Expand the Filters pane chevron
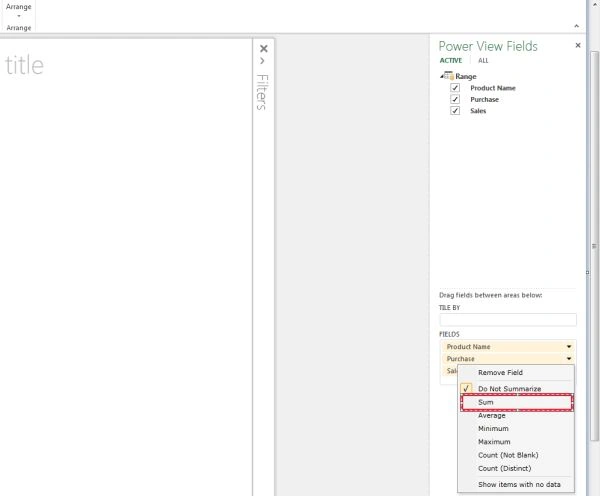Screen dimensions: 600x496 click(262, 61)
